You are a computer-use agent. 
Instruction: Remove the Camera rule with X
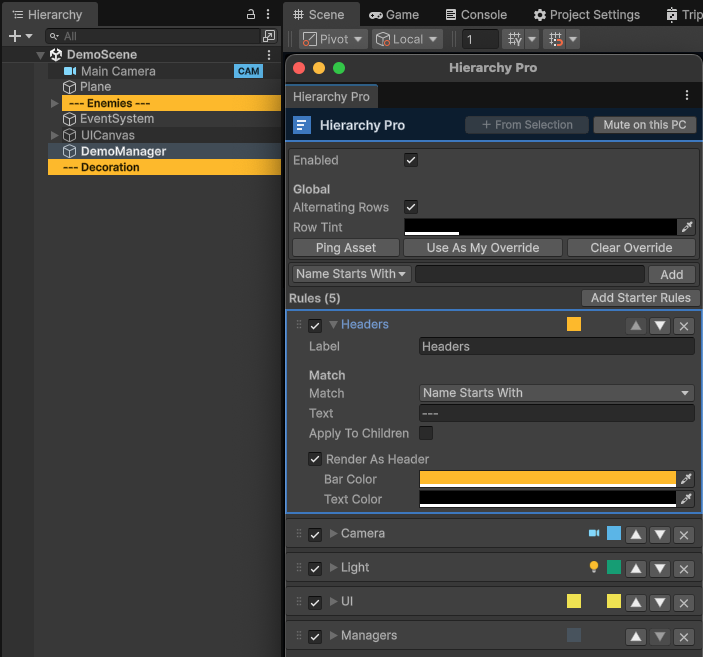click(684, 535)
